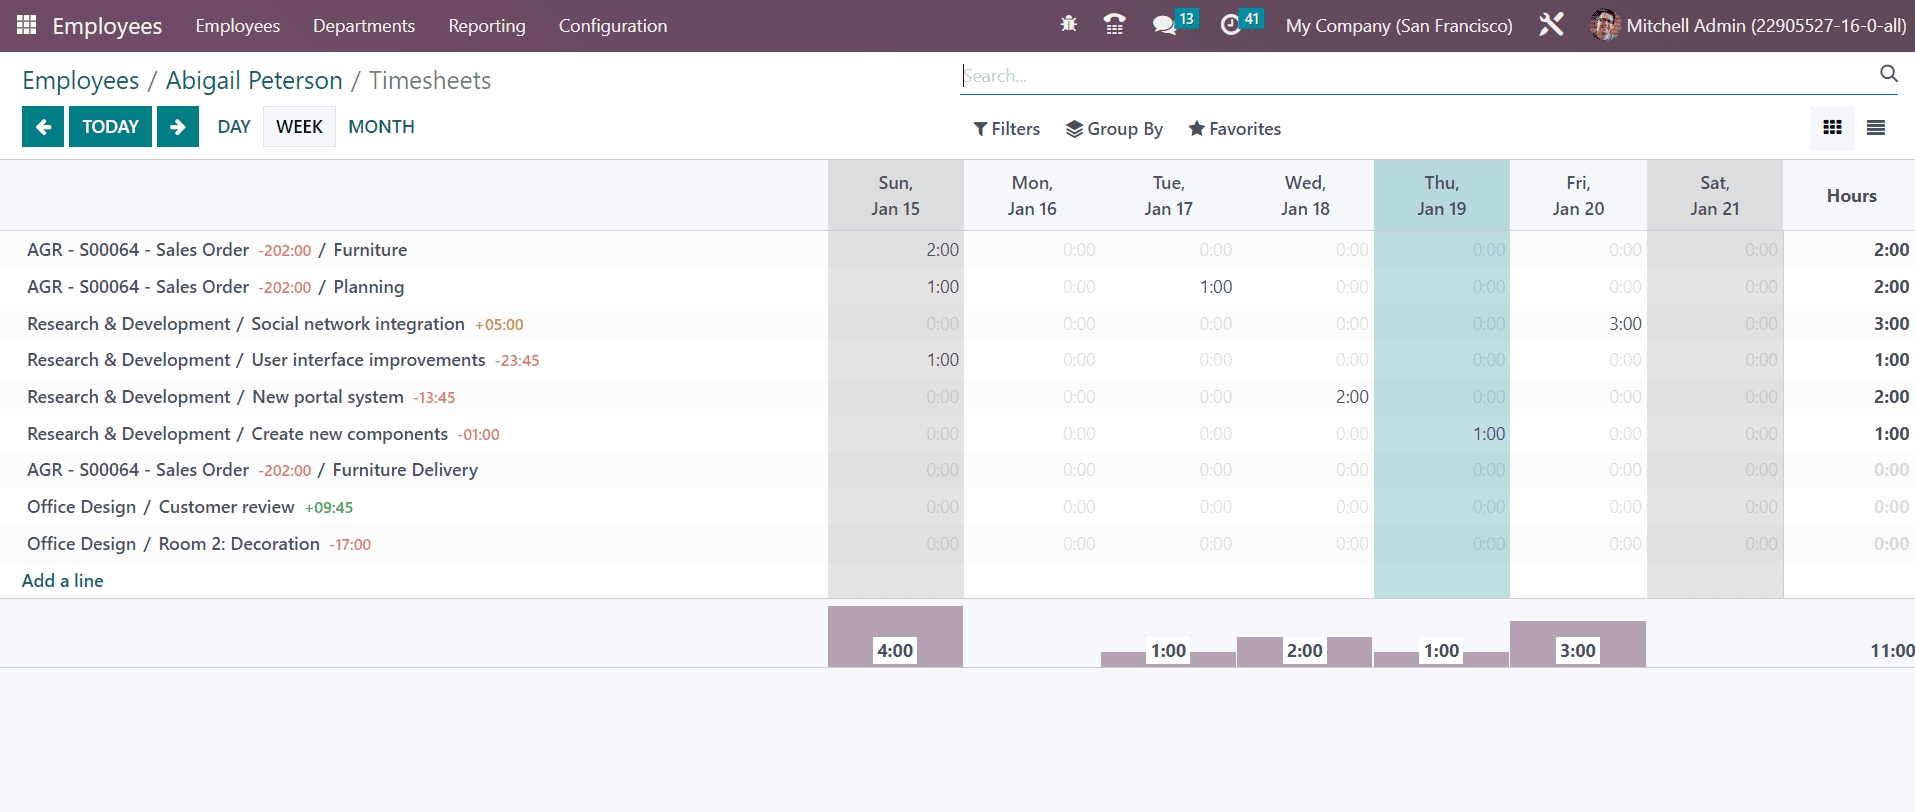This screenshot has width=1915, height=812.
Task: Switch to grid view
Action: point(1832,128)
